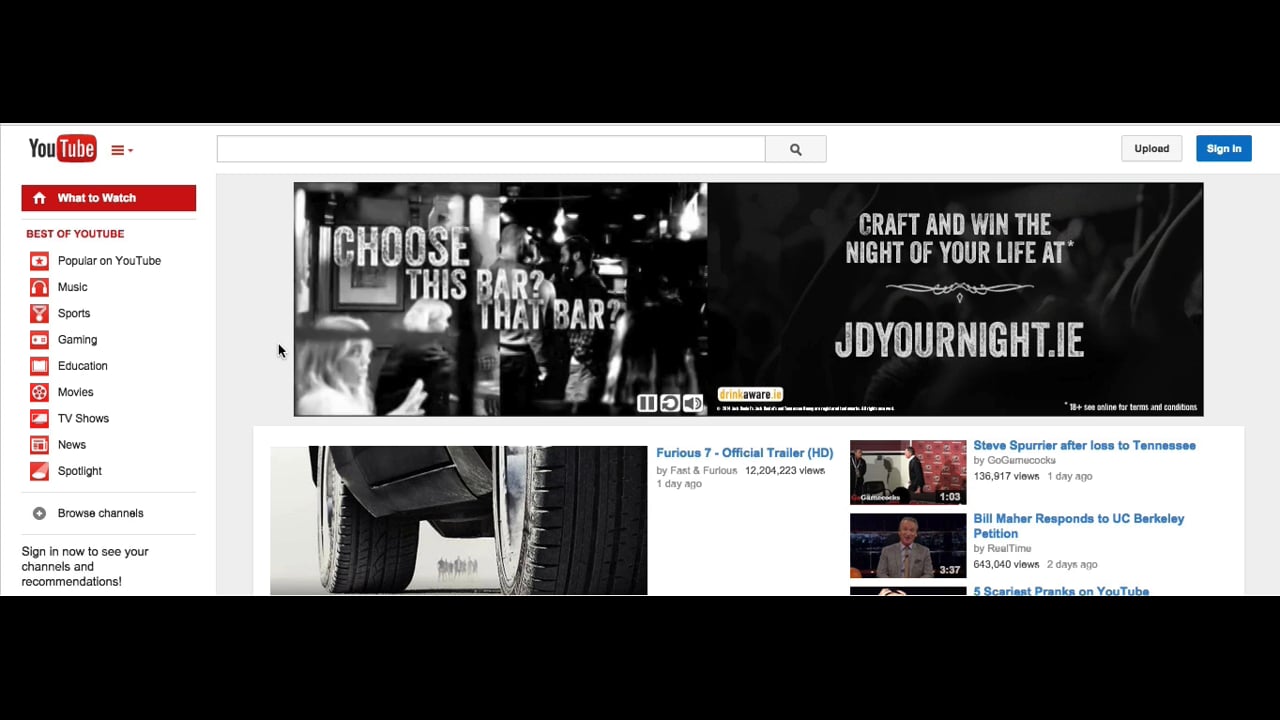Pause the banner ad video
1280x720 pixels.
(646, 403)
